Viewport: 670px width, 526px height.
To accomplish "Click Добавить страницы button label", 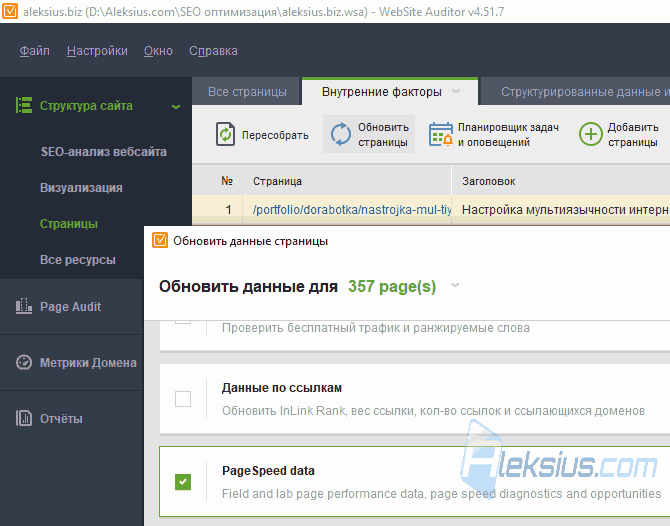I will [633, 135].
